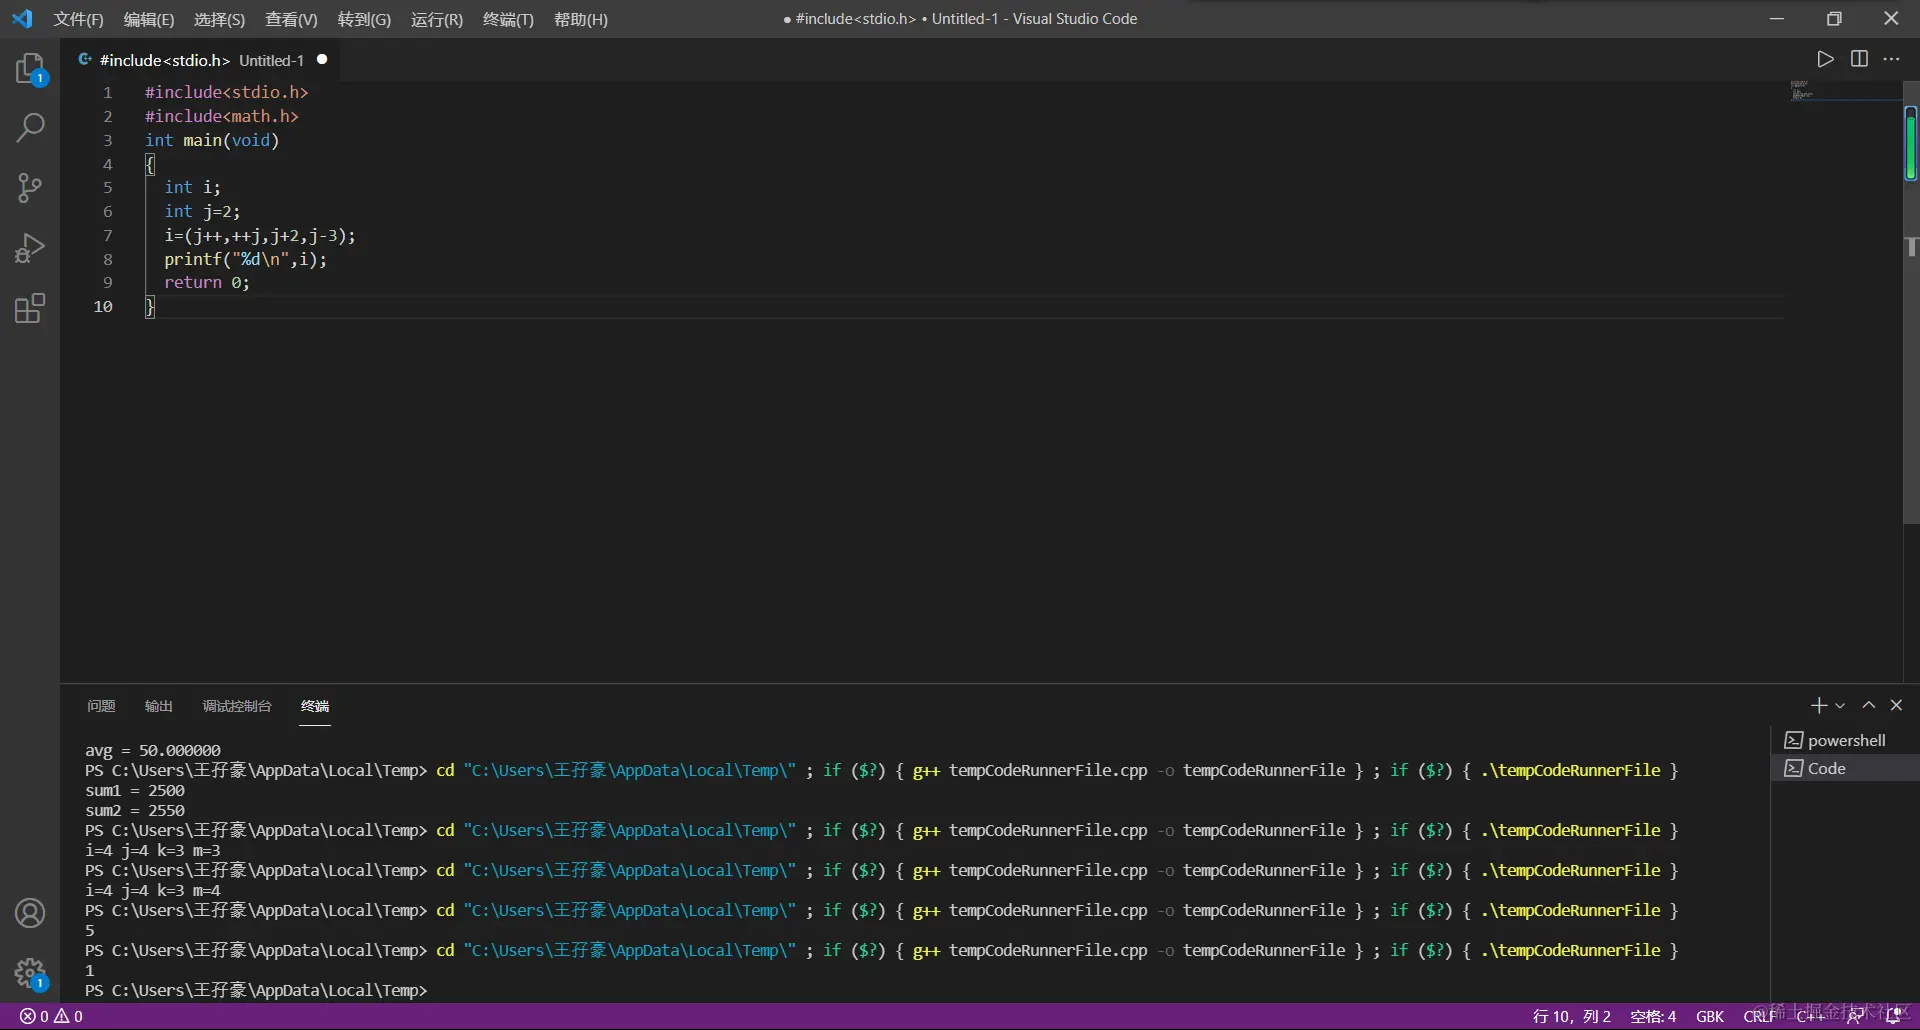Click line number 1 in the gutter
This screenshot has height=1030, width=1920.
tap(107, 92)
